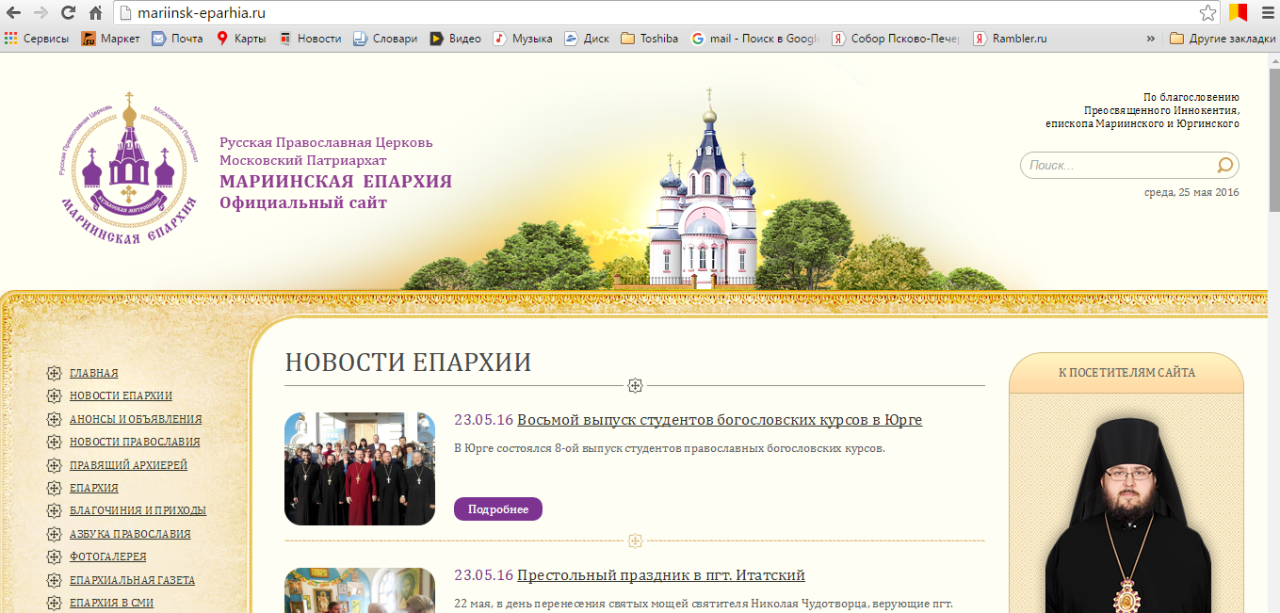Click the cross bullet icon beside ЕПАРХИЯ В СМИ
Viewport: 1280px width, 613px height.
tap(53, 603)
